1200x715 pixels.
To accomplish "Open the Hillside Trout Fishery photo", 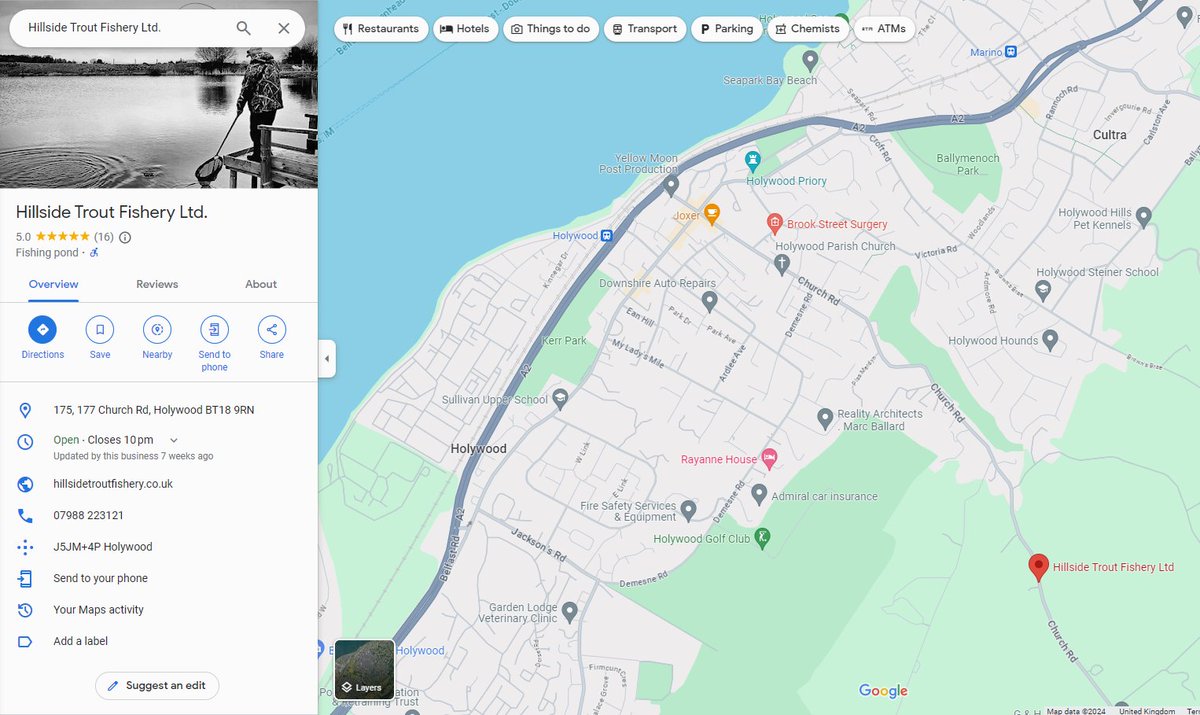I will pyautogui.click(x=159, y=94).
